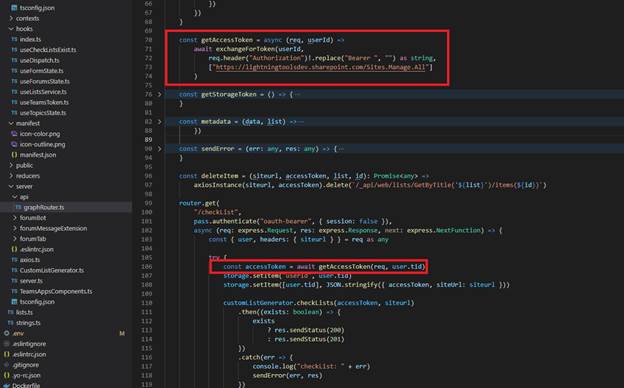
Task: Expand the forumTab folder
Action: pos(33,239)
